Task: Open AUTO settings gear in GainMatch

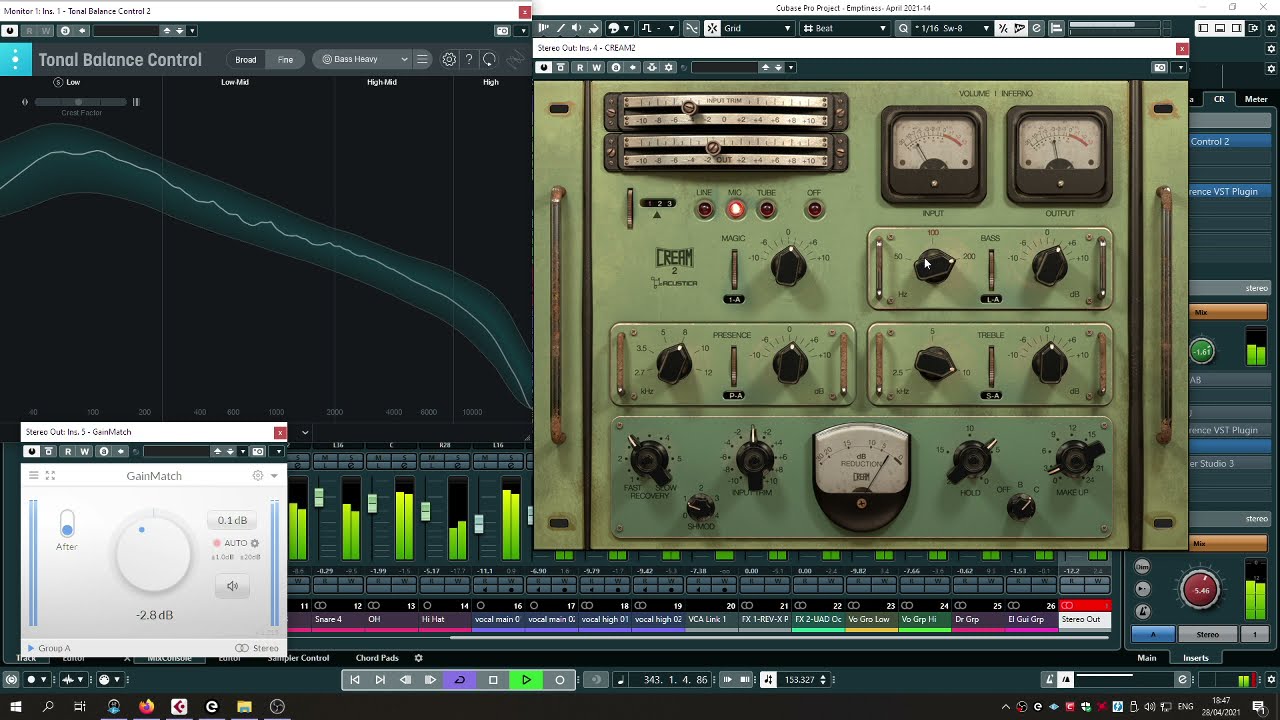Action: (255, 543)
